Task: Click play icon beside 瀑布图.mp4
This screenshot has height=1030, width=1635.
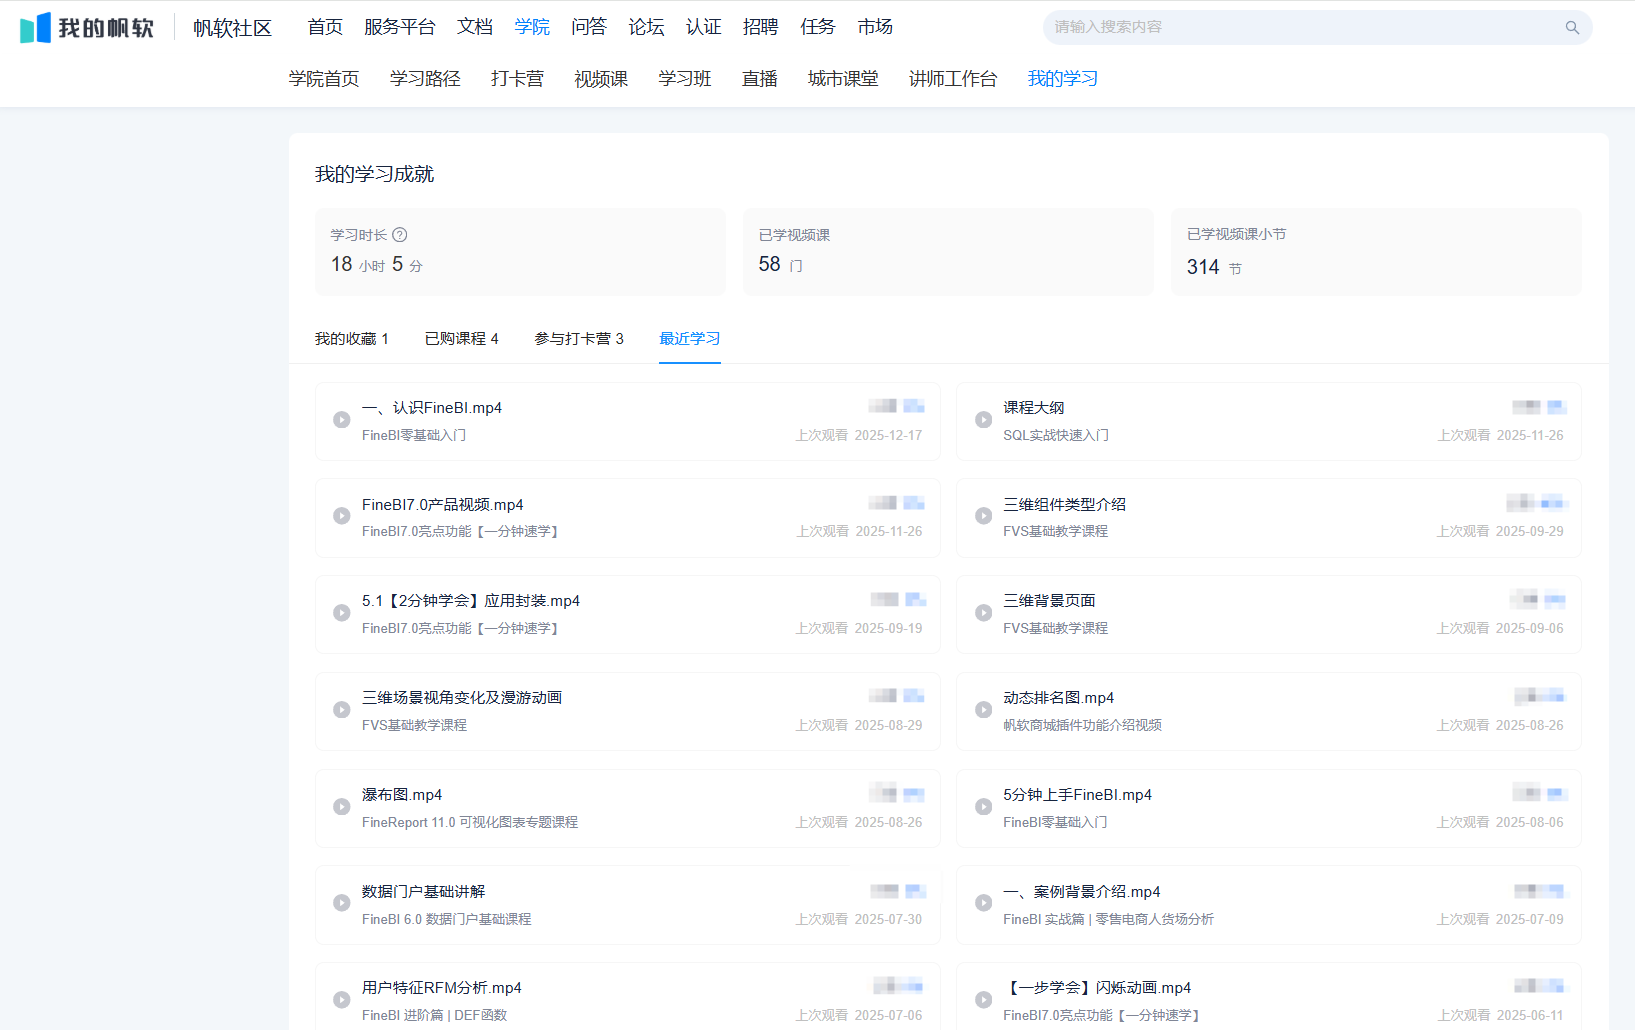Action: [x=342, y=807]
